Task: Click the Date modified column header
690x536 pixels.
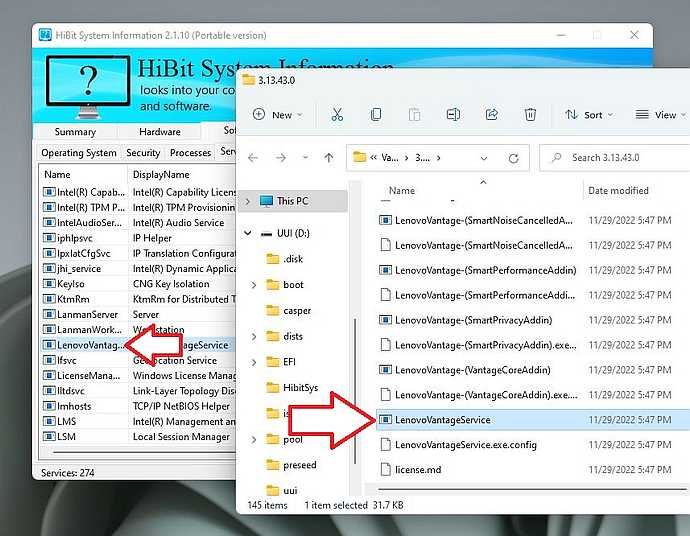Action: coord(618,191)
